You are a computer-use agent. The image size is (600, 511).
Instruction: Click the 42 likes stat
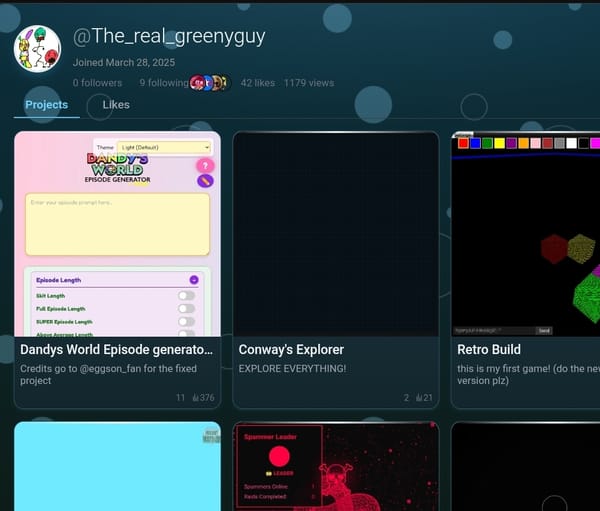click(x=258, y=83)
